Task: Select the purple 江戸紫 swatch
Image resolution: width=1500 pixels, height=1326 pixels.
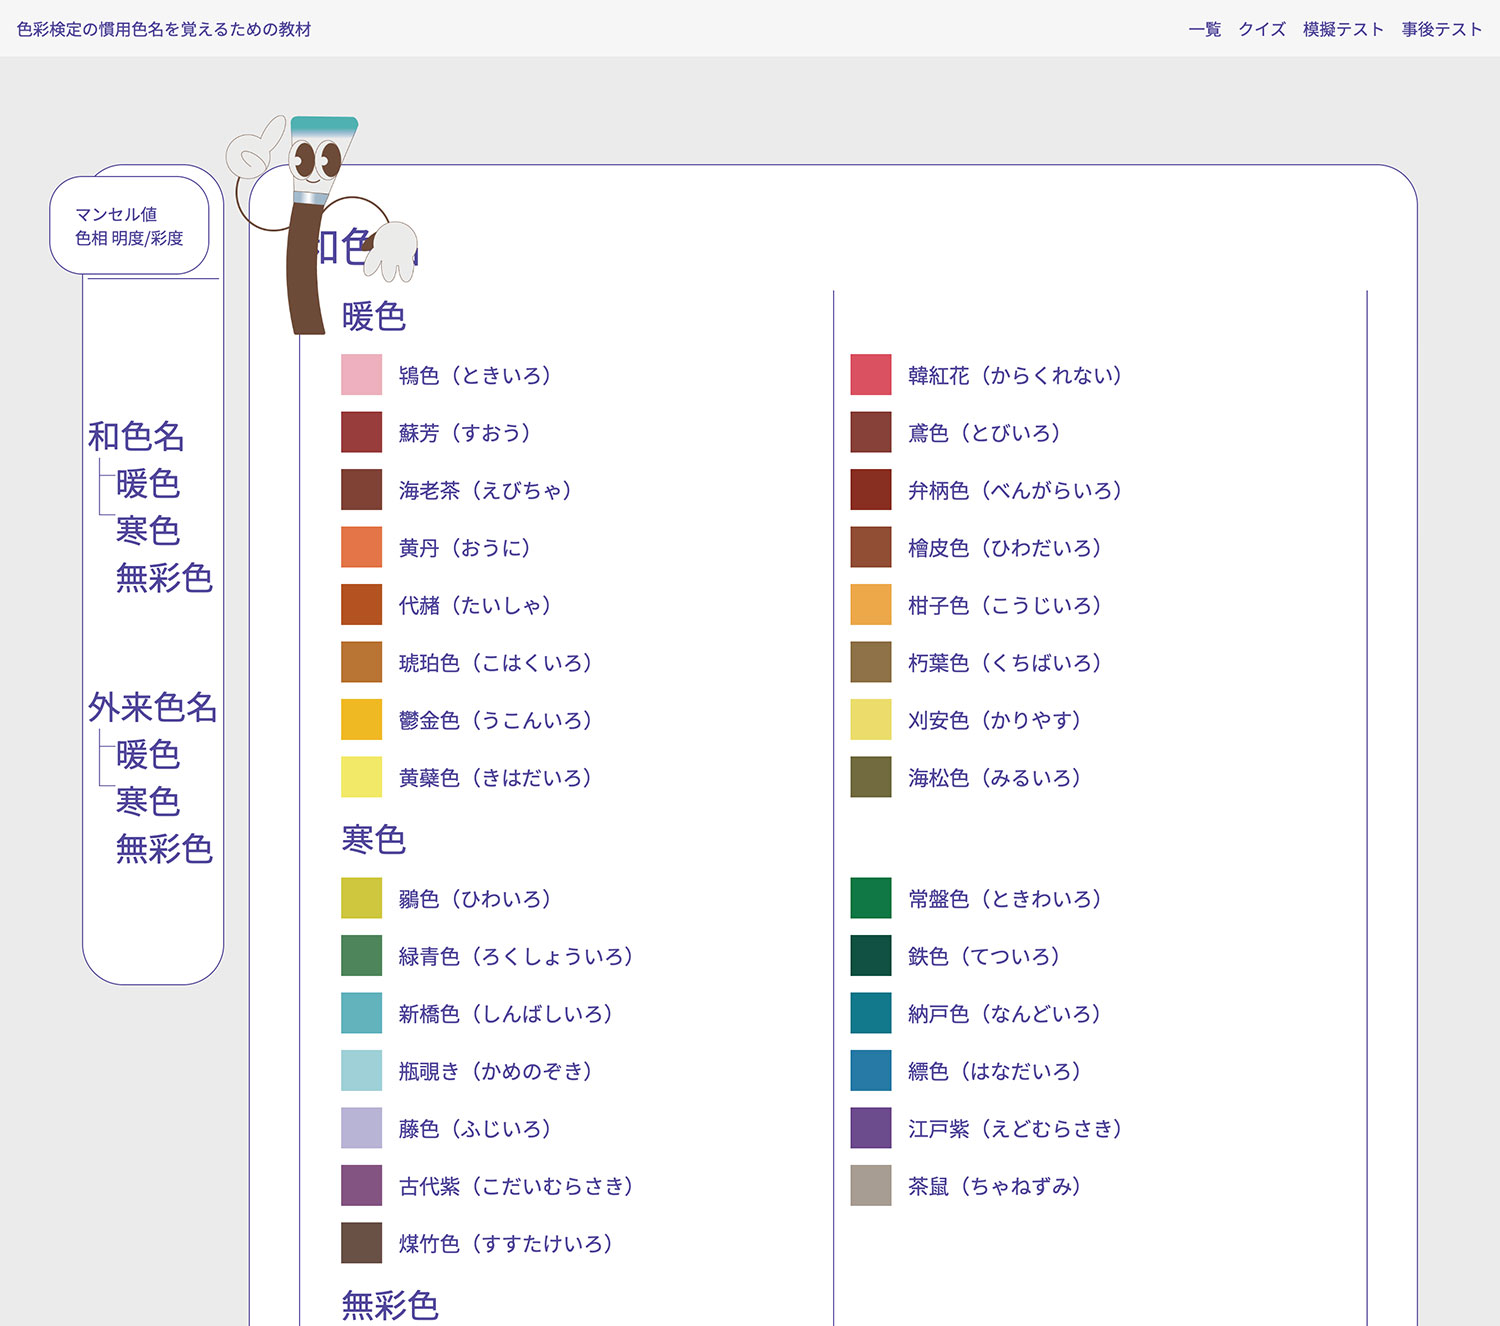Action: 870,1128
